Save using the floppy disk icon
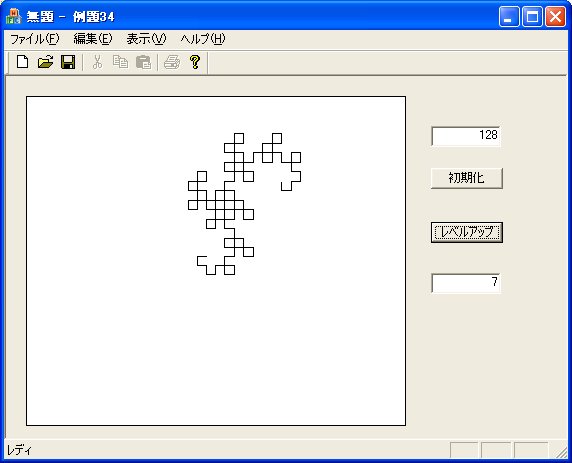 pyautogui.click(x=68, y=62)
